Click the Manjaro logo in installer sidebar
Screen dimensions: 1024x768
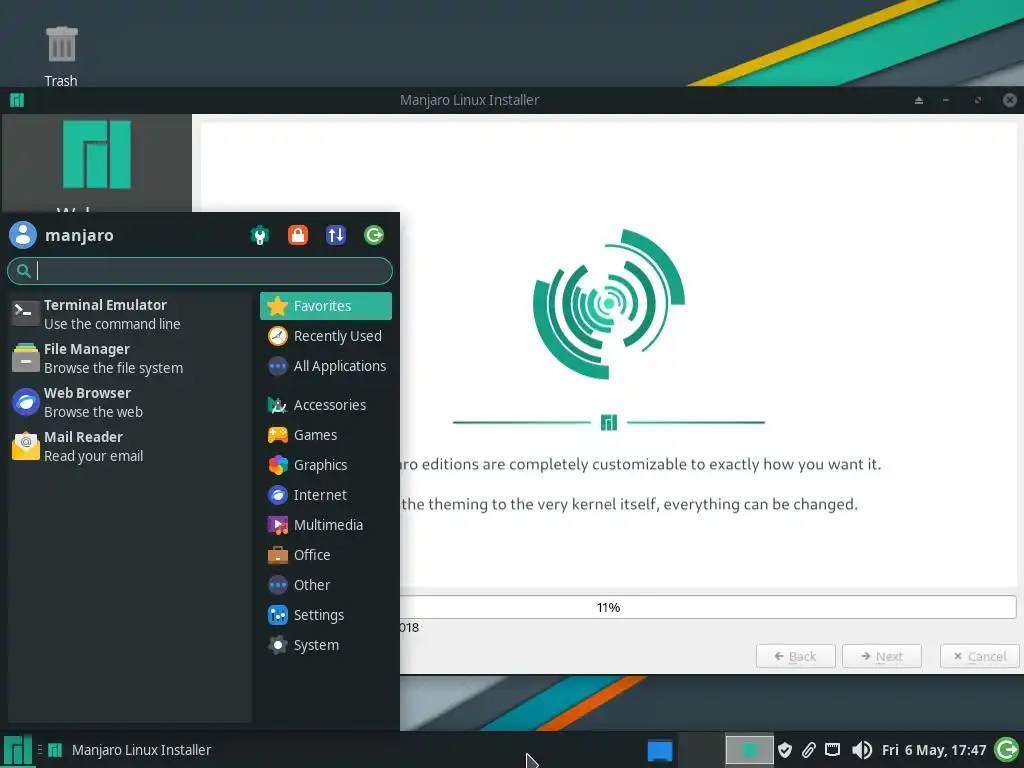point(97,155)
